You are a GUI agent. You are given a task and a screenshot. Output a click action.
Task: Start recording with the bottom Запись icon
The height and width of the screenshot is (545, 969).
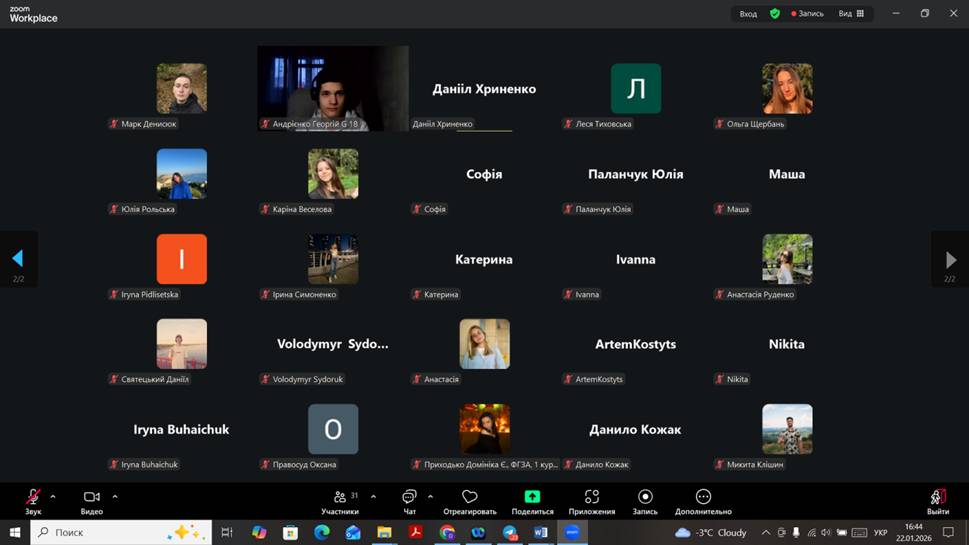point(645,497)
